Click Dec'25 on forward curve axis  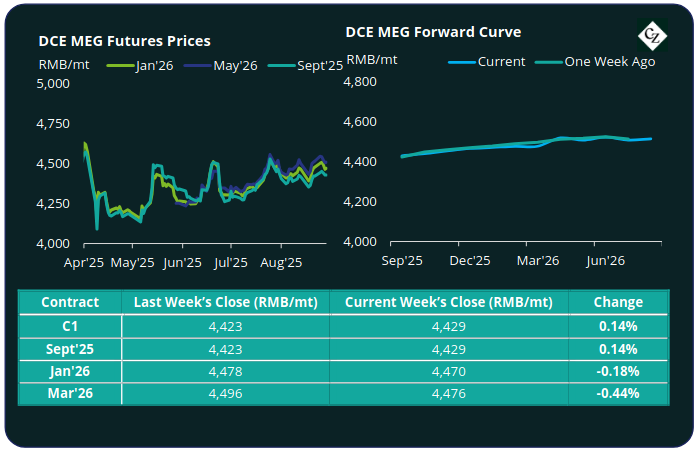[468, 261]
